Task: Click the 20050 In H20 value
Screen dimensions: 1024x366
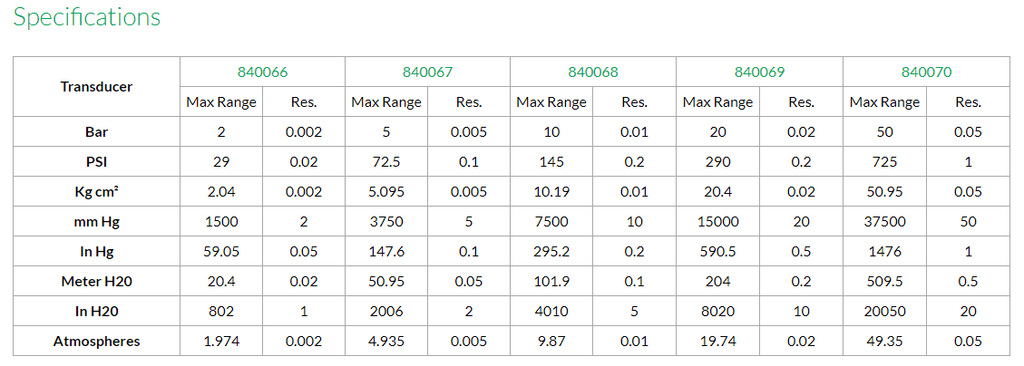Action: pos(885,311)
